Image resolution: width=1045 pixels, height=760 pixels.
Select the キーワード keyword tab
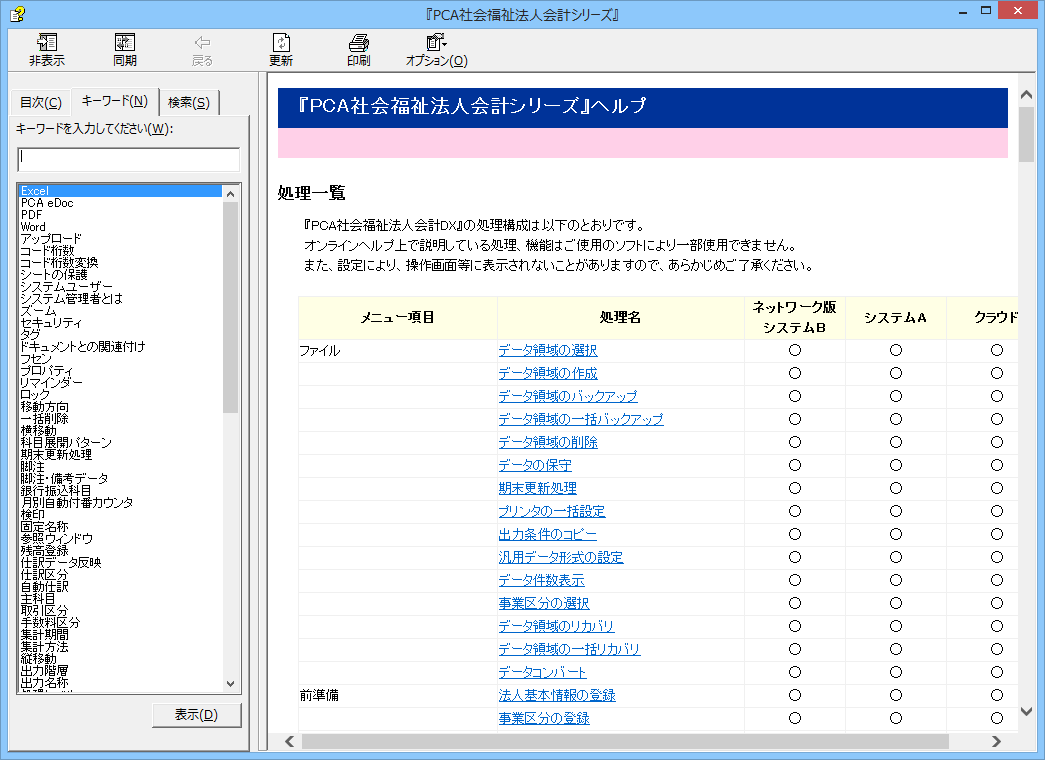[x=115, y=101]
